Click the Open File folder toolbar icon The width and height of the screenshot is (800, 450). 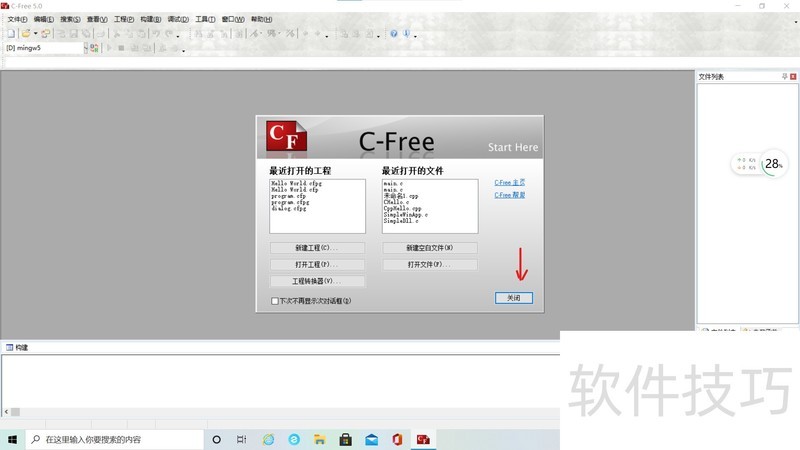[26, 34]
